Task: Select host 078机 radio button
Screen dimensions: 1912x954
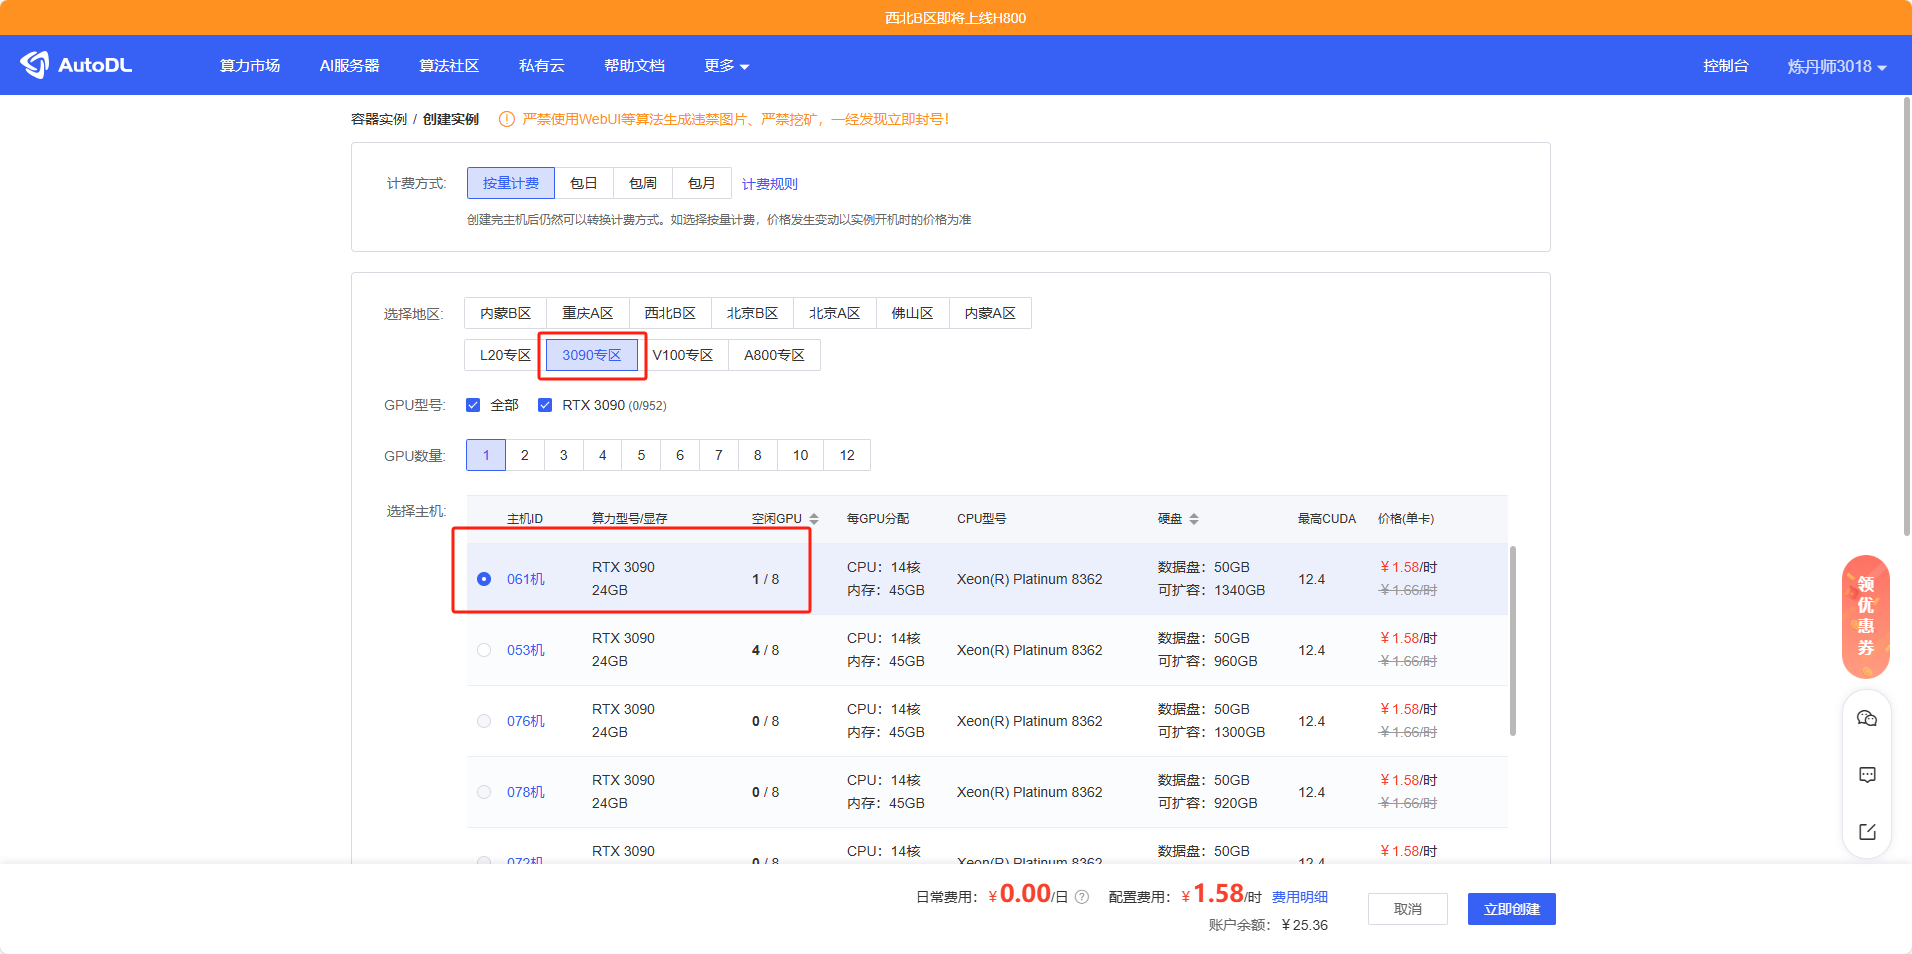Action: pyautogui.click(x=484, y=792)
